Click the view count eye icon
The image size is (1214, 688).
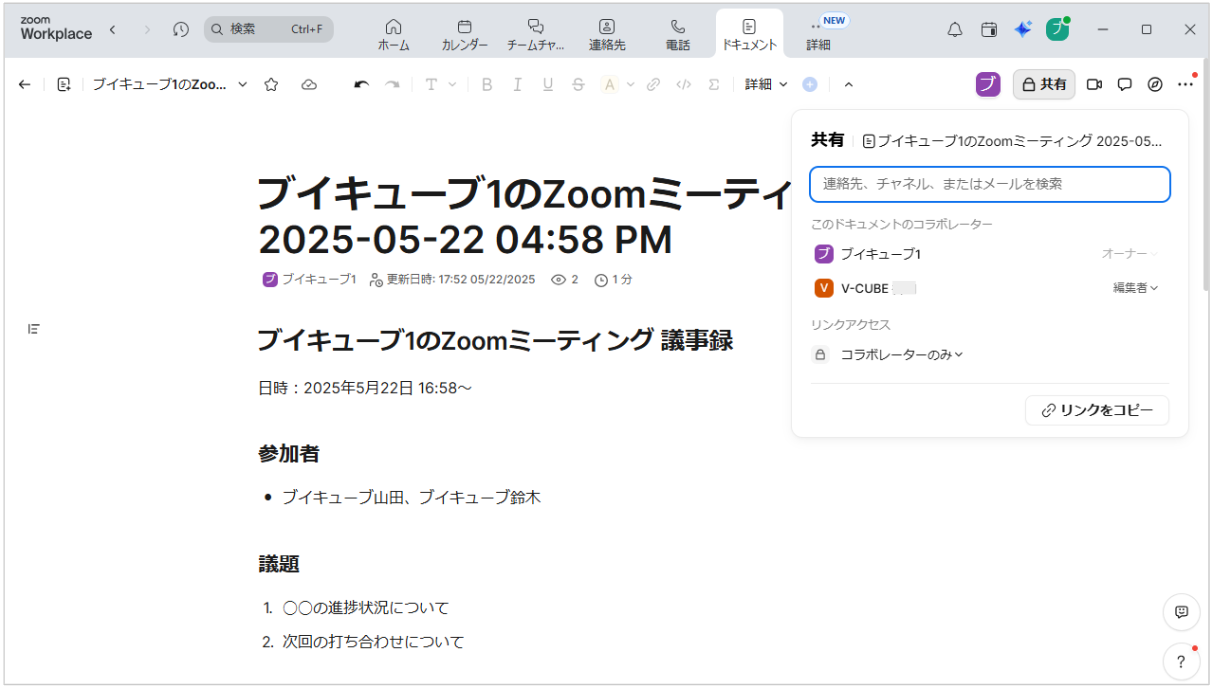[x=559, y=279]
